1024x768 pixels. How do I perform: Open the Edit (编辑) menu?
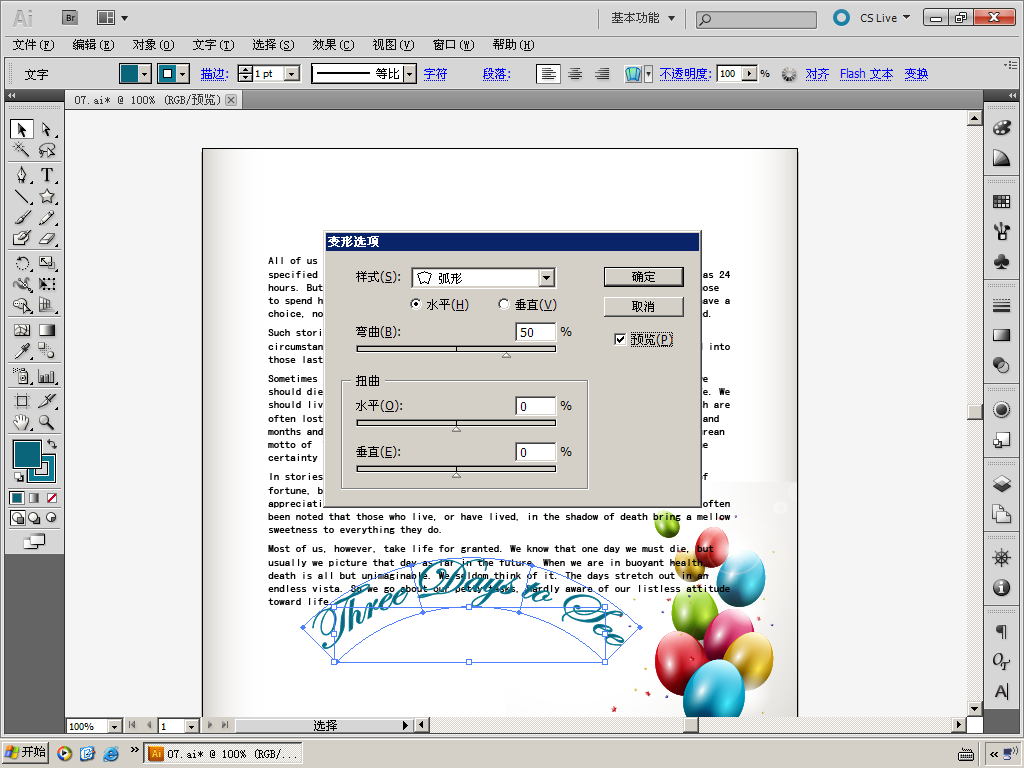point(93,45)
